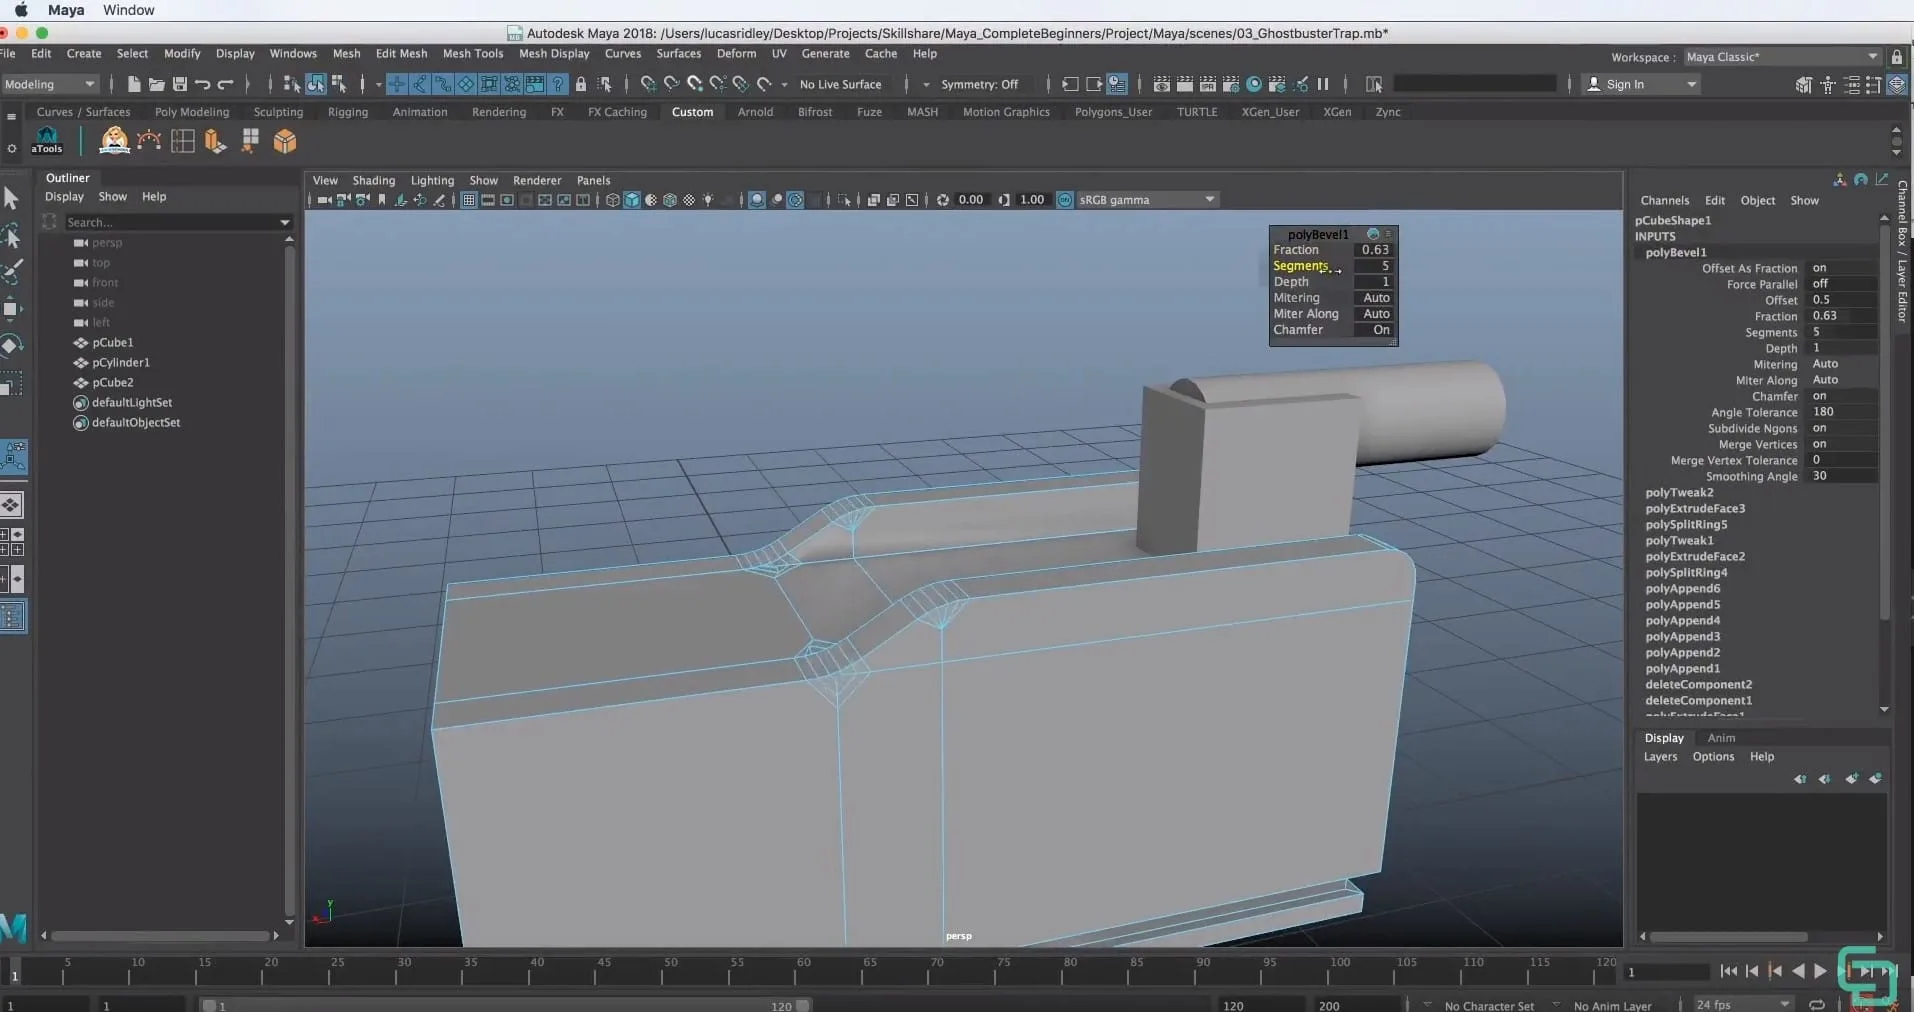Open the Modeling menu set dropdown
Viewport: 1914px width, 1012px height.
(x=49, y=84)
